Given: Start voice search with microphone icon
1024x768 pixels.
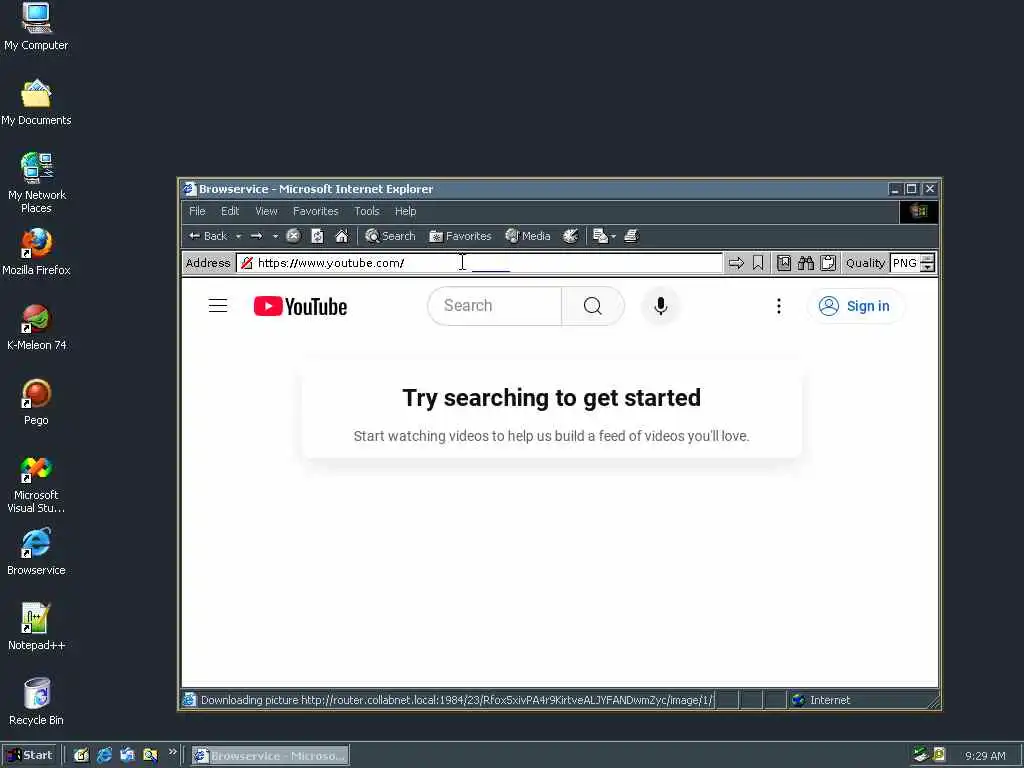Looking at the screenshot, I should [x=661, y=306].
